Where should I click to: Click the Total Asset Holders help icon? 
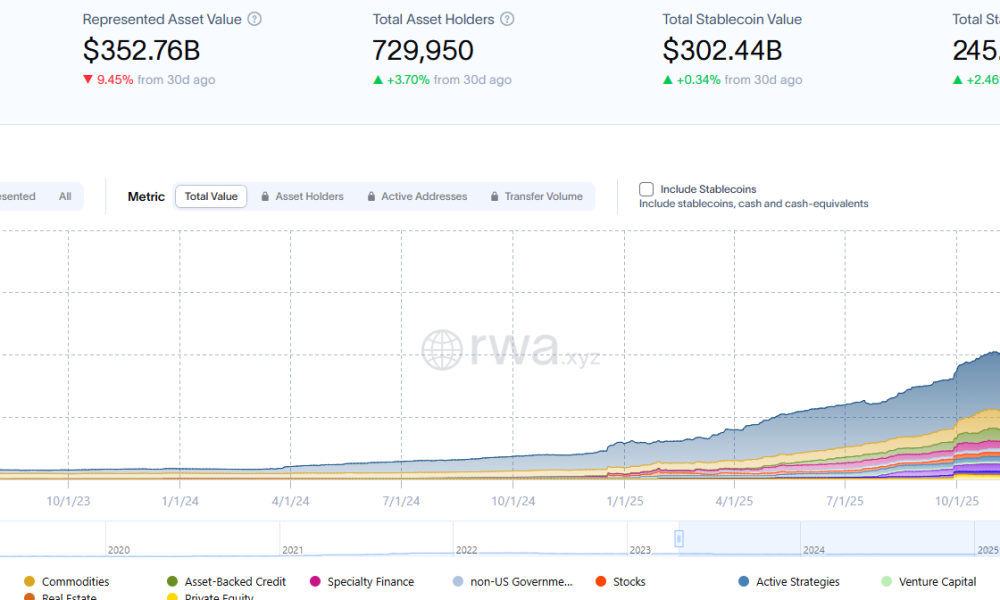coord(507,19)
